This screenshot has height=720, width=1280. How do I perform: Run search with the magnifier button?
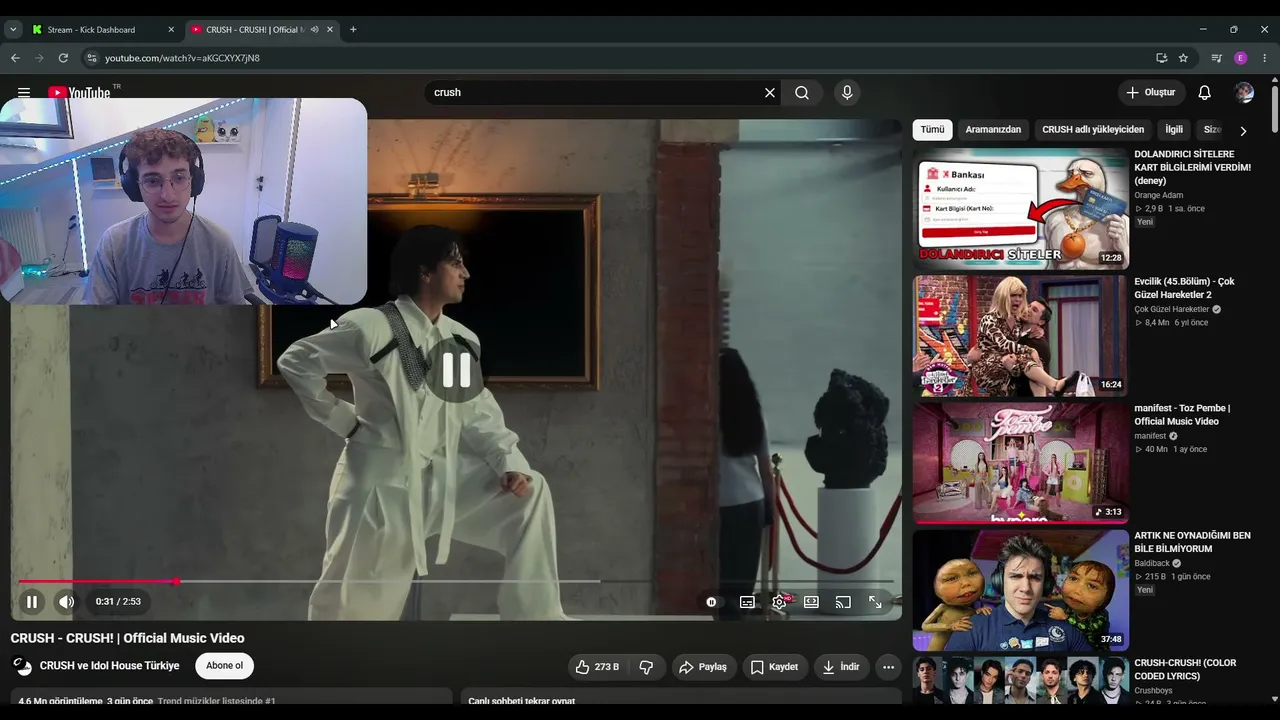(802, 92)
